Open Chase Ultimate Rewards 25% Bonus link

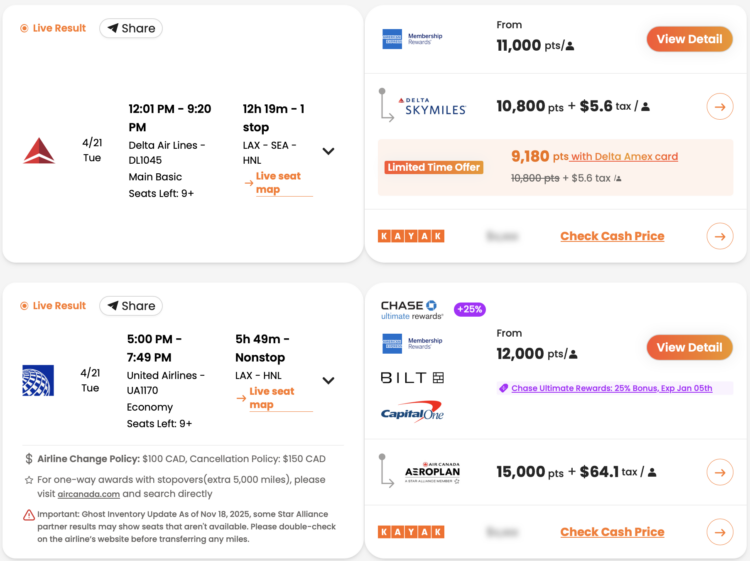pos(611,388)
